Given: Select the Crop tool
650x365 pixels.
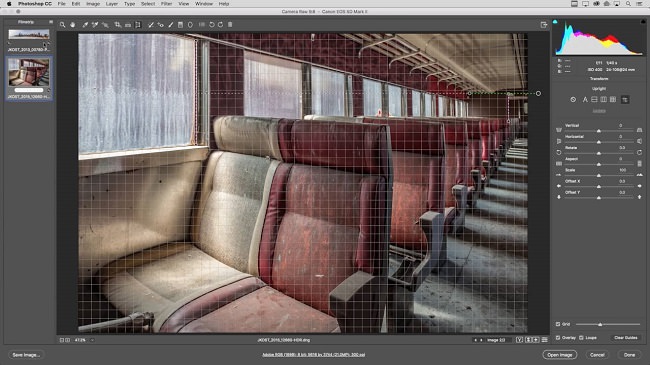Looking at the screenshot, I should (x=118, y=25).
